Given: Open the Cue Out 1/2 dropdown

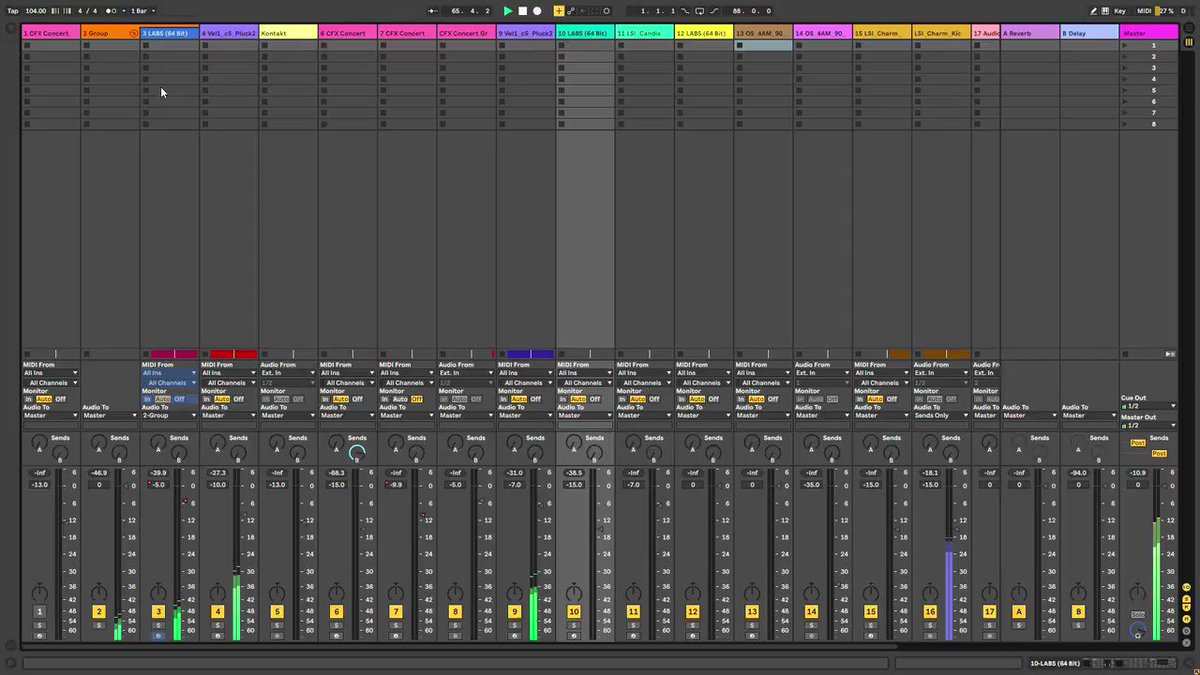Looking at the screenshot, I should click(x=1148, y=406).
